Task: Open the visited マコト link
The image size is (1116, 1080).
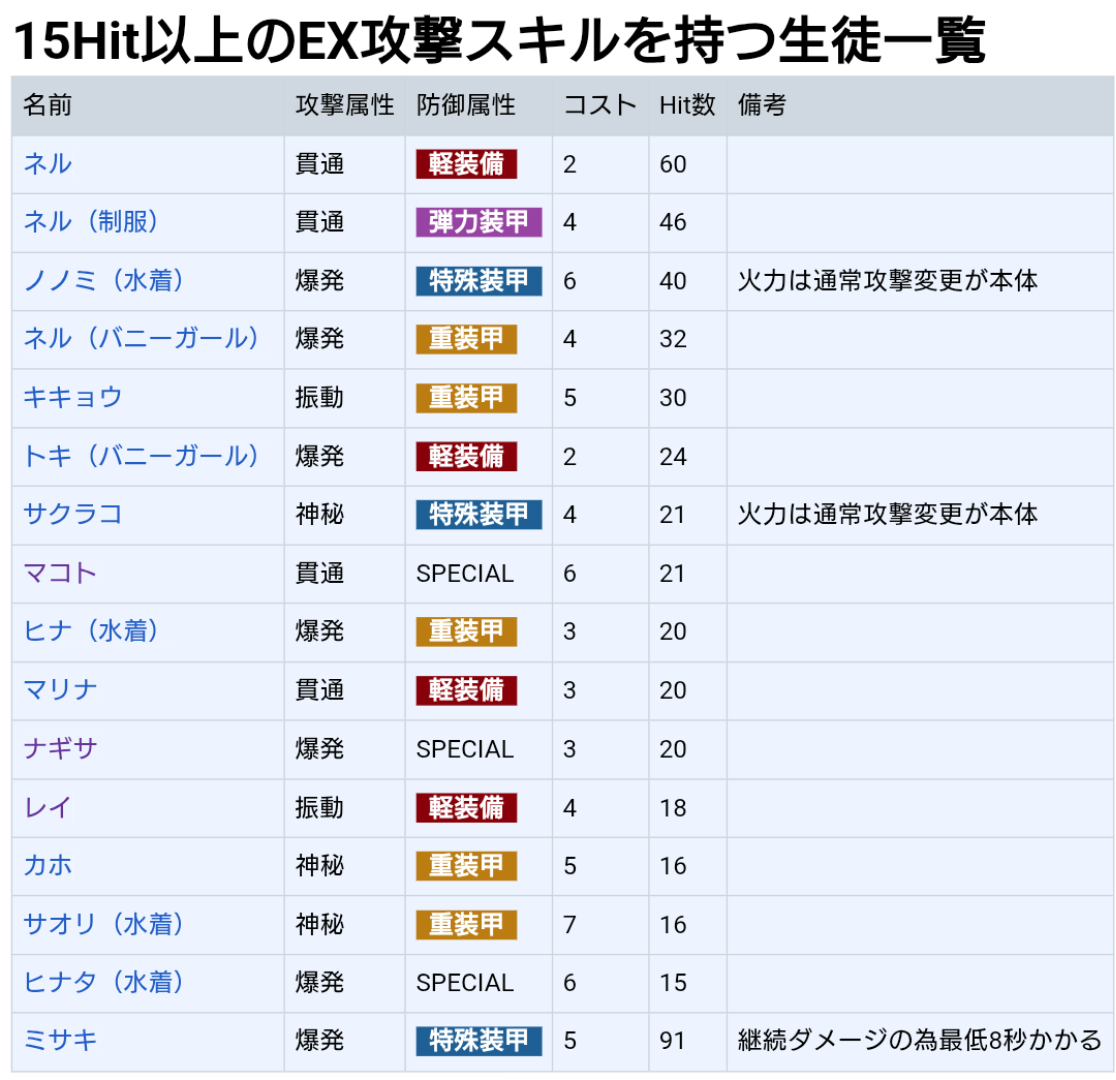Action: tap(60, 573)
